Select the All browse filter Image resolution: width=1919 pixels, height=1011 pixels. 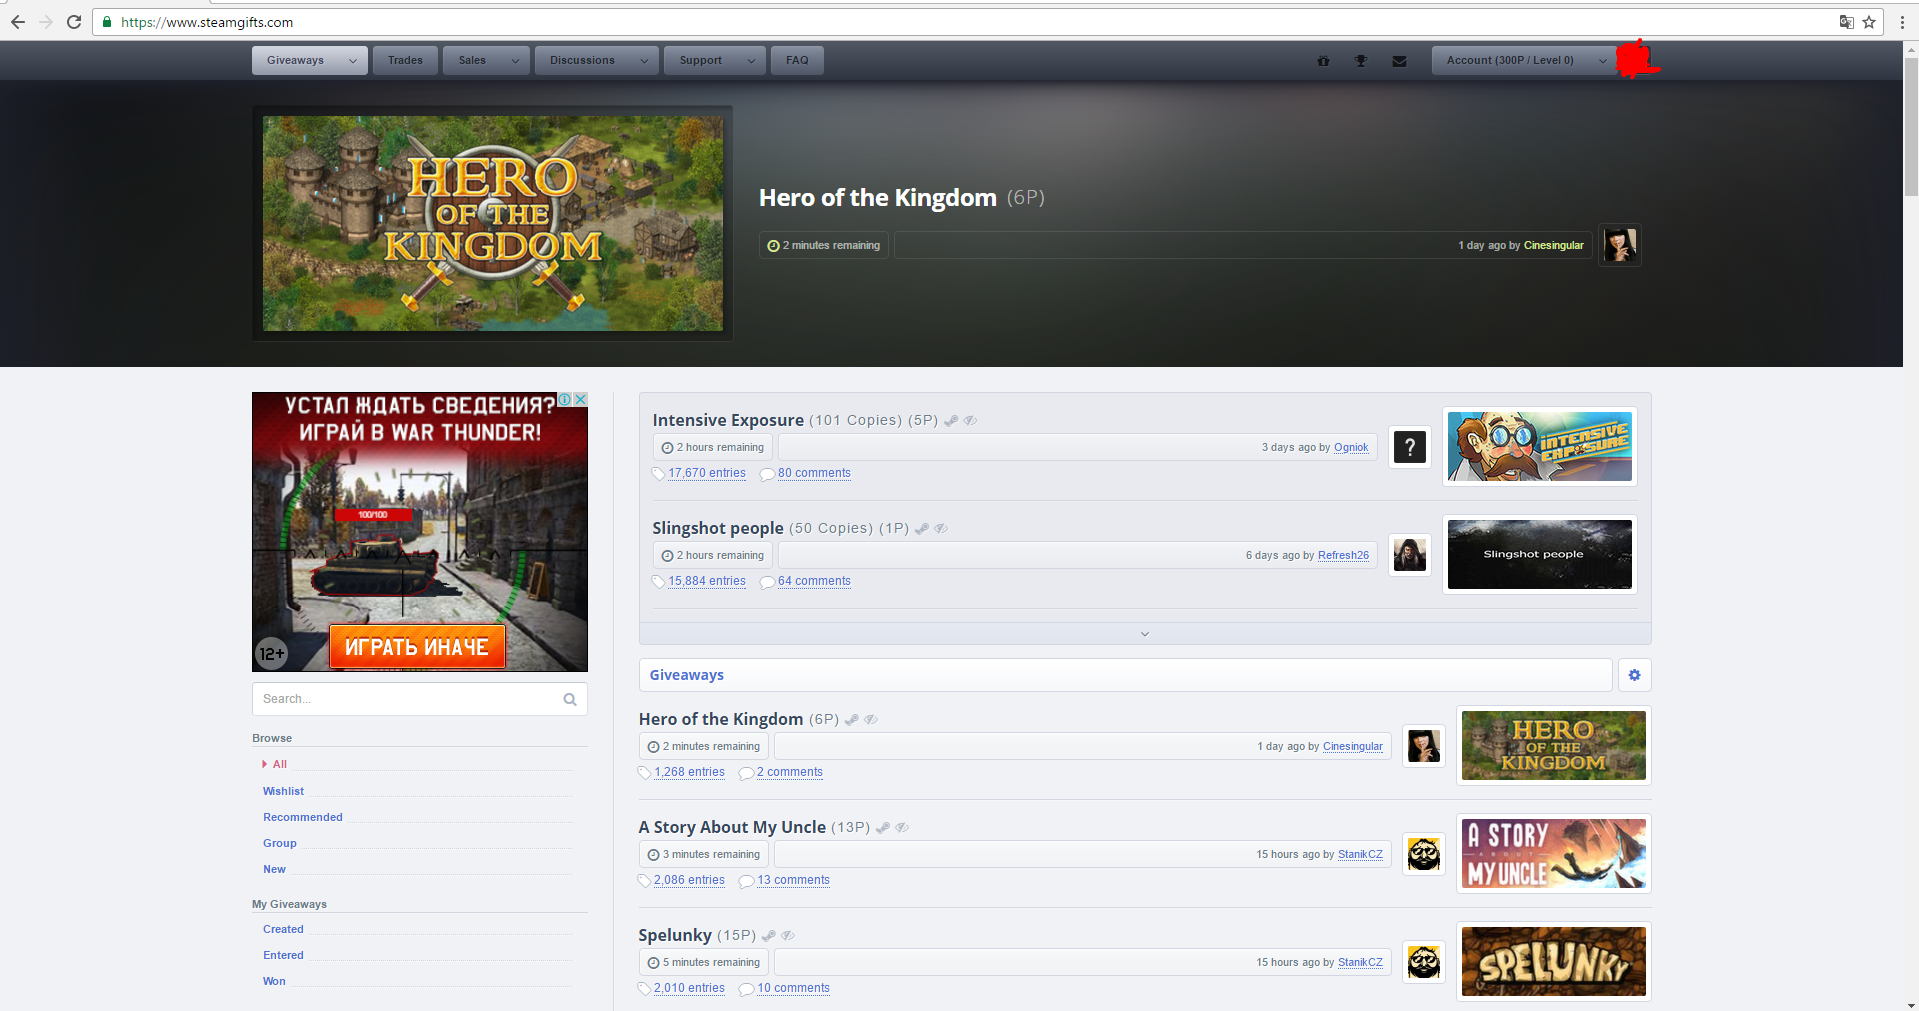280,764
